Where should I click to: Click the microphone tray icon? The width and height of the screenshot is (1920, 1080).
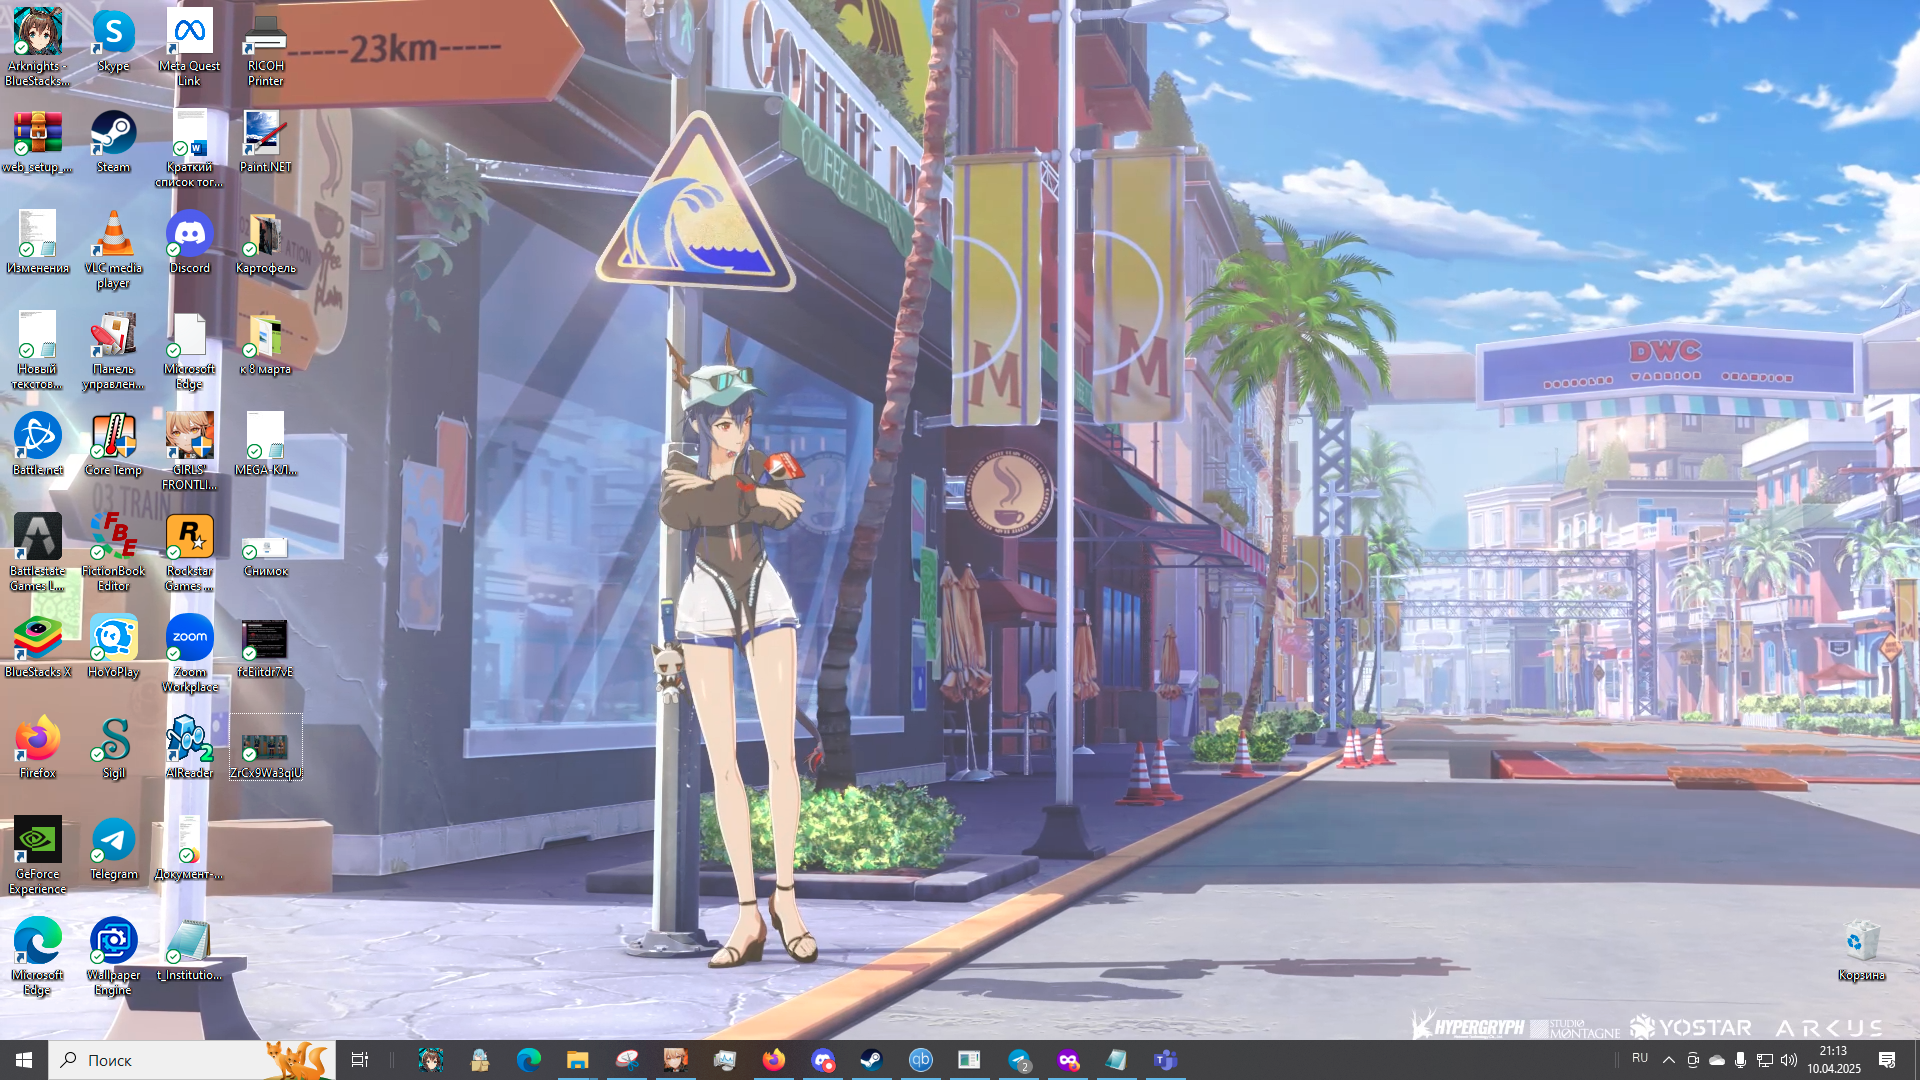[x=1741, y=1060]
